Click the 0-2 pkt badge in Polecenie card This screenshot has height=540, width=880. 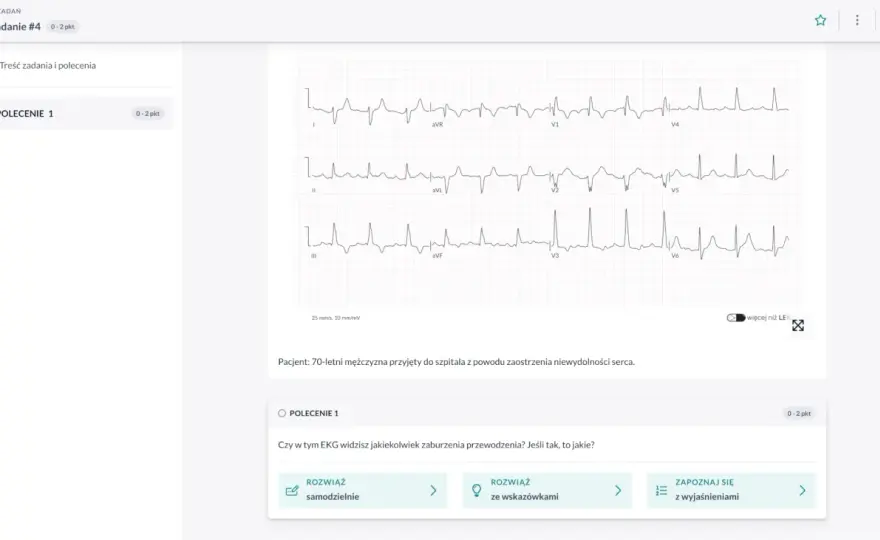[799, 413]
